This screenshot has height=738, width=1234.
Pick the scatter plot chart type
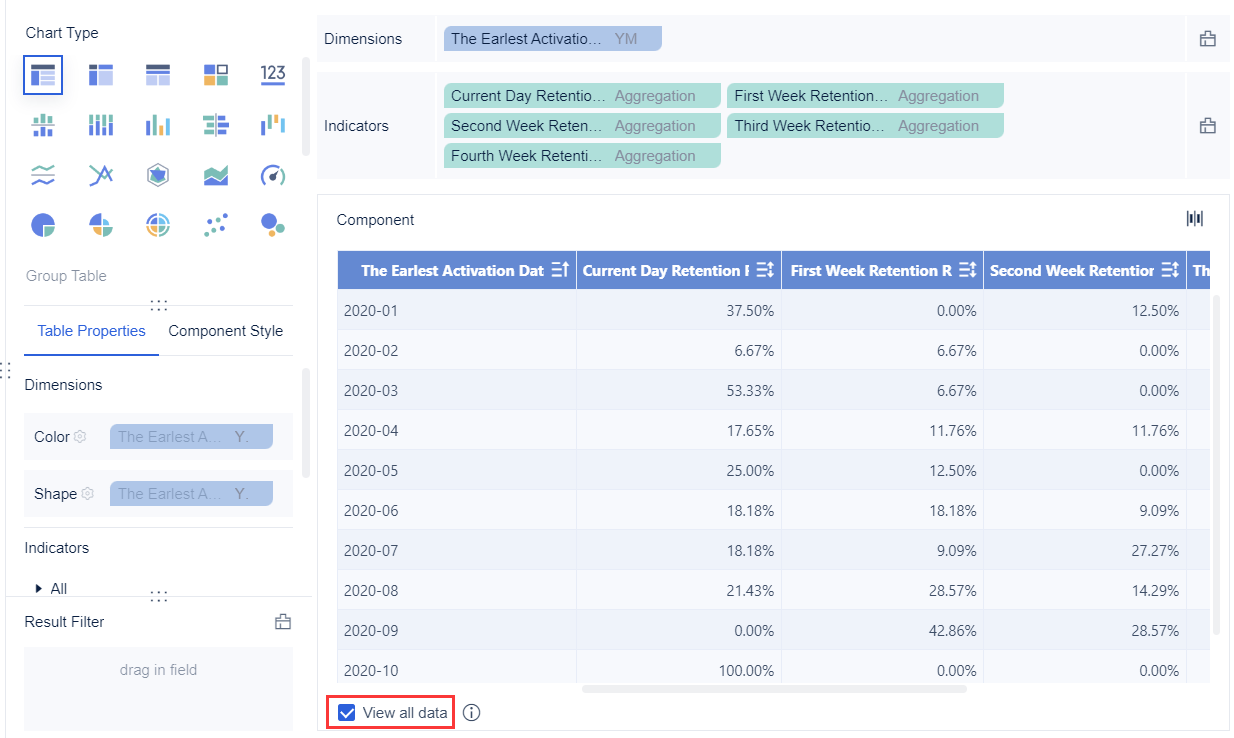tap(216, 224)
